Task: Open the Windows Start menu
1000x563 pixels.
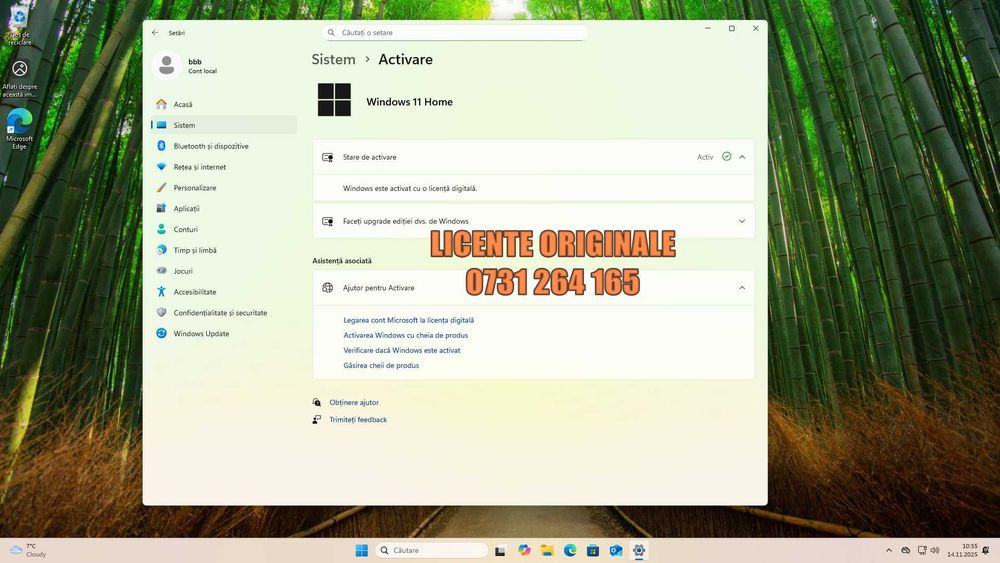Action: coord(362,550)
